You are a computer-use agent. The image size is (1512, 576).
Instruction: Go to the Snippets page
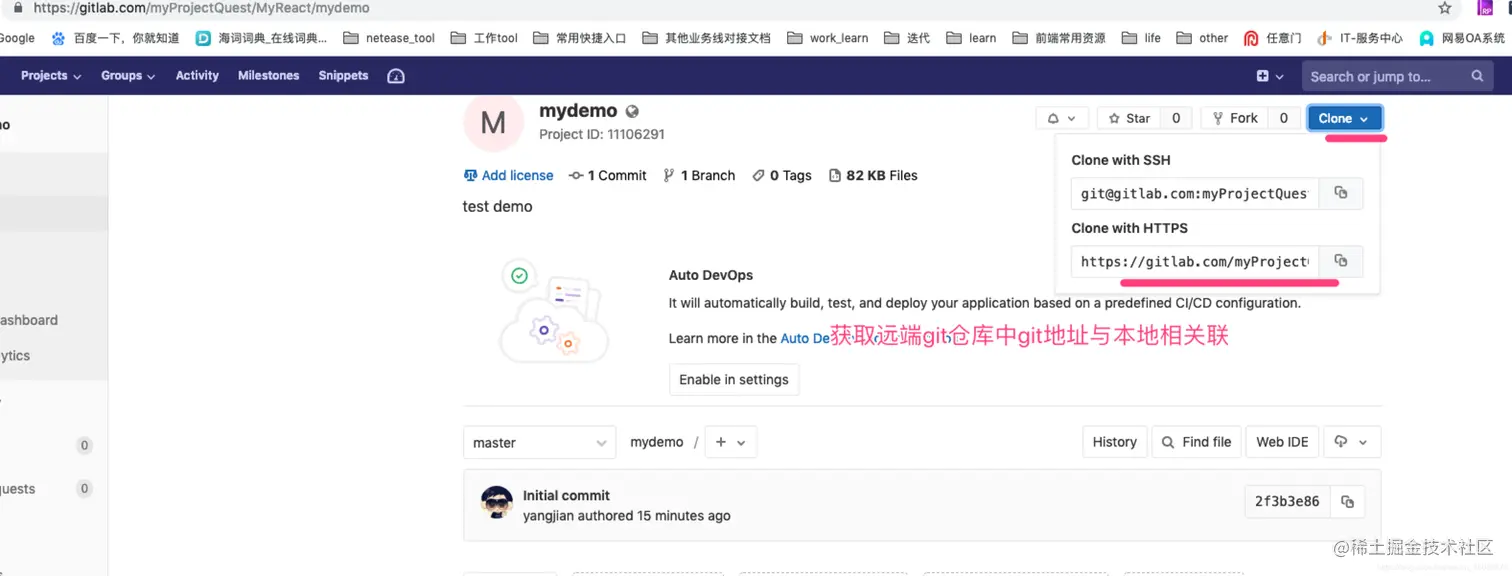point(343,76)
